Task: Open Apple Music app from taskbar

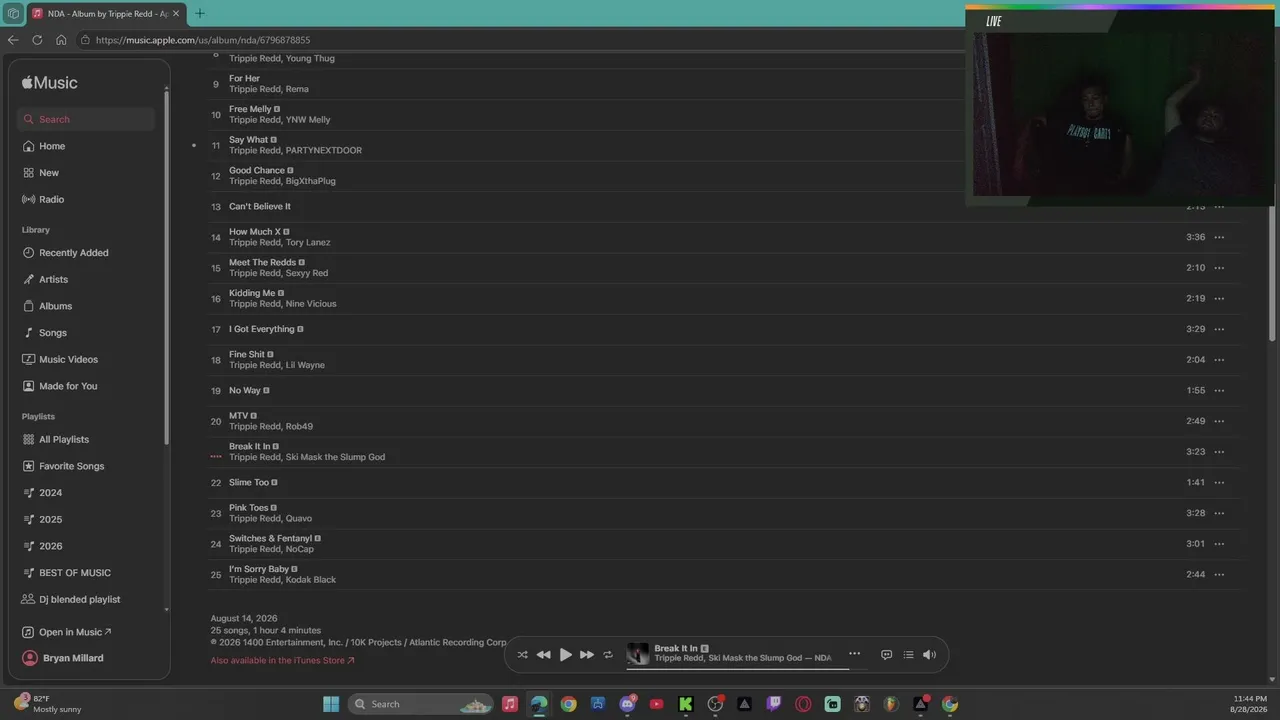Action: coord(510,704)
